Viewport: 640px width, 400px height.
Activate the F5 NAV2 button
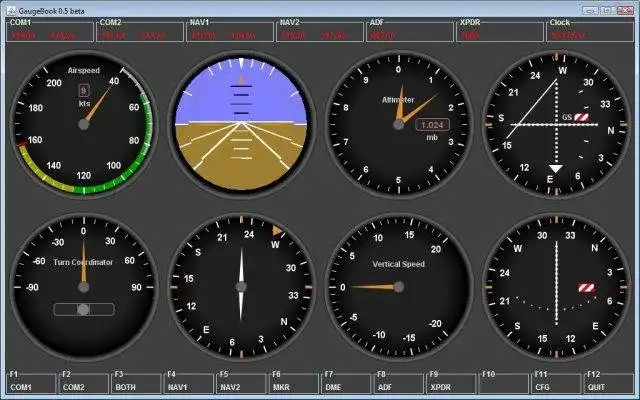click(241, 382)
